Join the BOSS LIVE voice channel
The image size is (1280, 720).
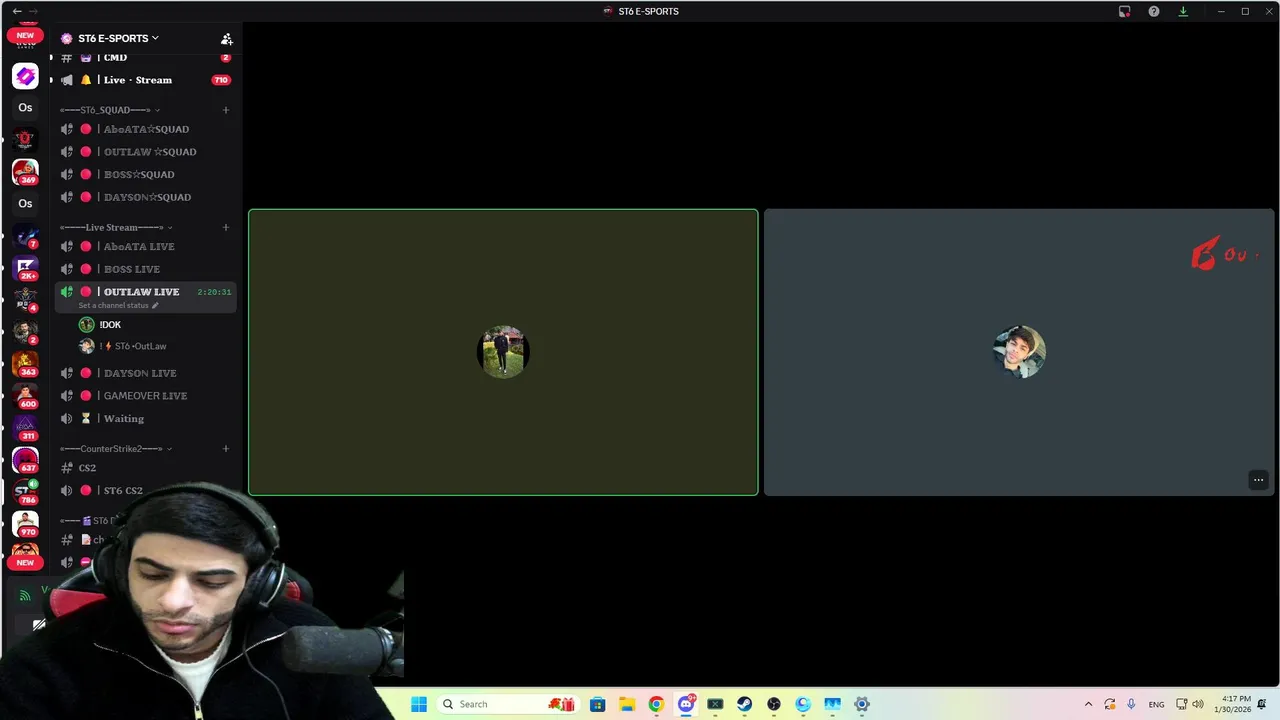(132, 269)
